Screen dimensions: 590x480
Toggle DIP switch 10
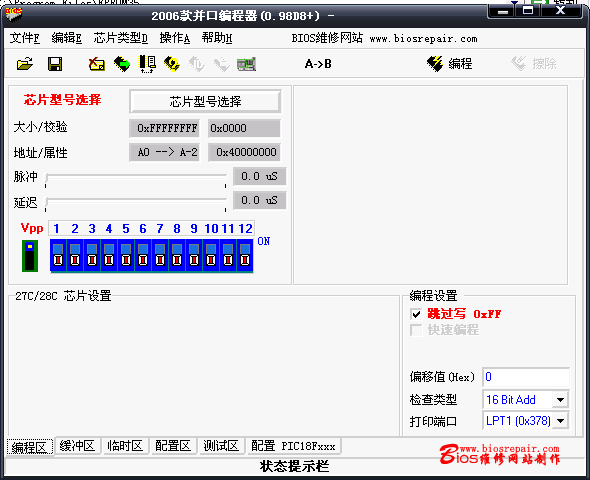pos(211,255)
